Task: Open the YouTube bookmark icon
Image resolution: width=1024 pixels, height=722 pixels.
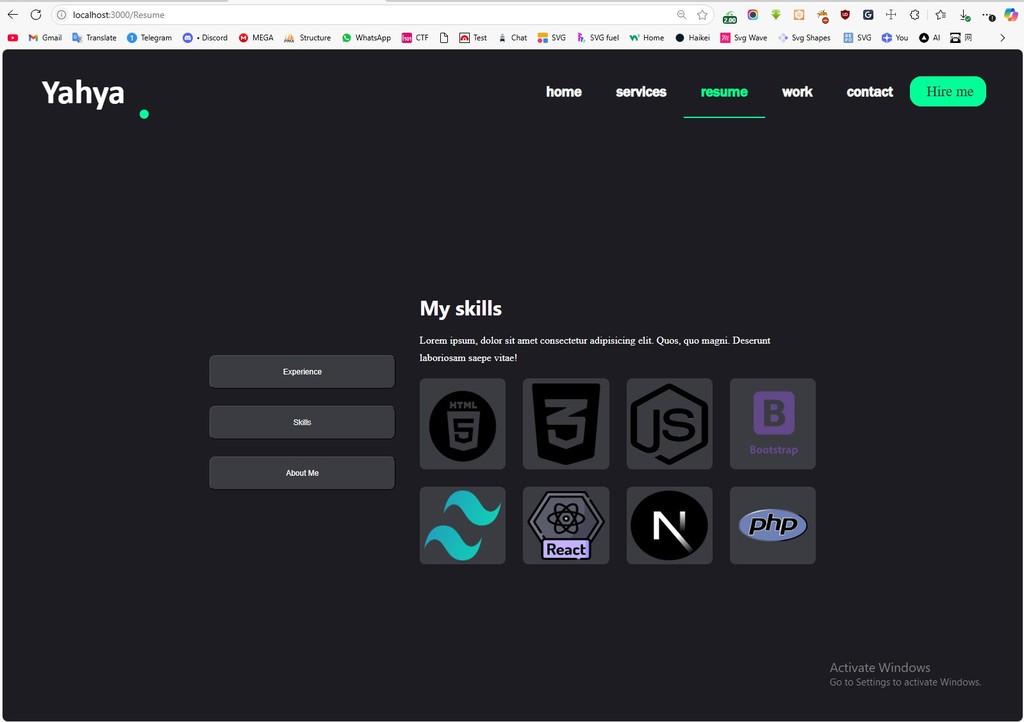Action: 12,38
